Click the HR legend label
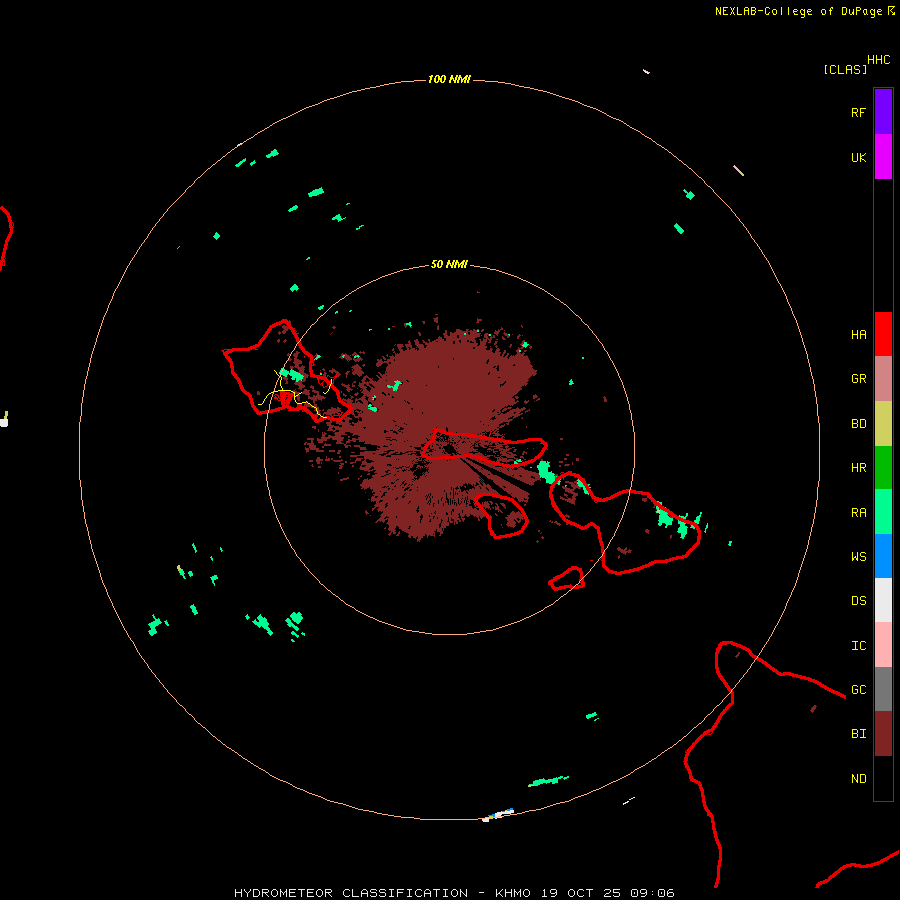The width and height of the screenshot is (900, 900). (x=858, y=468)
